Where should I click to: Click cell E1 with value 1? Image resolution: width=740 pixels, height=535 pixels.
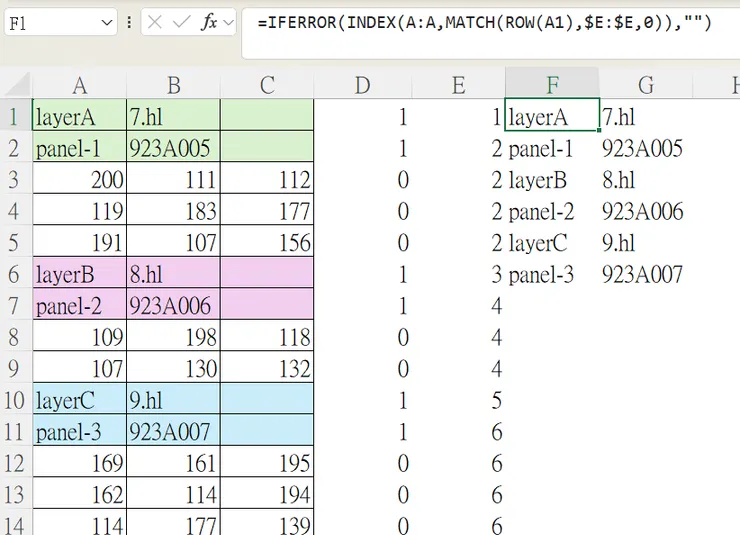458,115
